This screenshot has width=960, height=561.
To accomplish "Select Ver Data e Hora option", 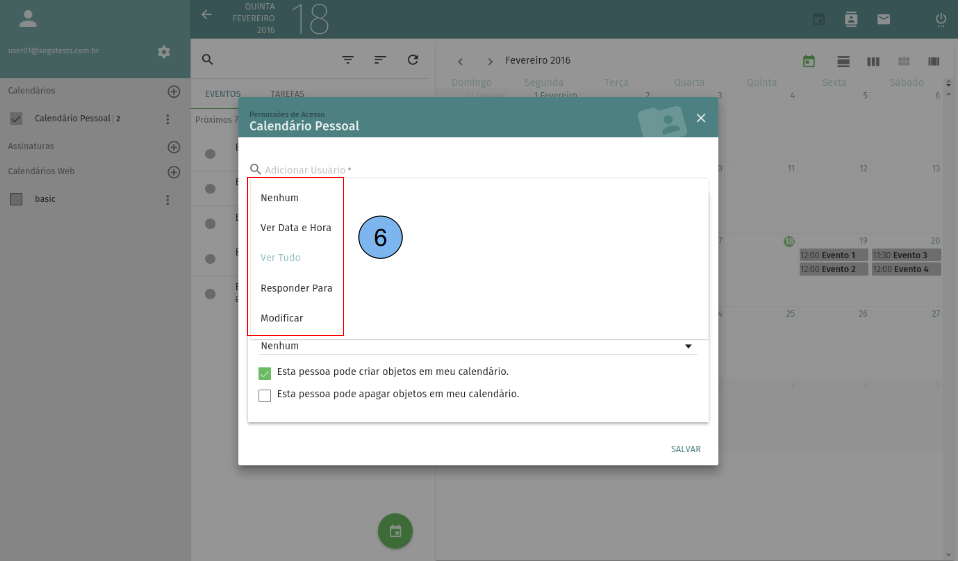I will (x=295, y=228).
